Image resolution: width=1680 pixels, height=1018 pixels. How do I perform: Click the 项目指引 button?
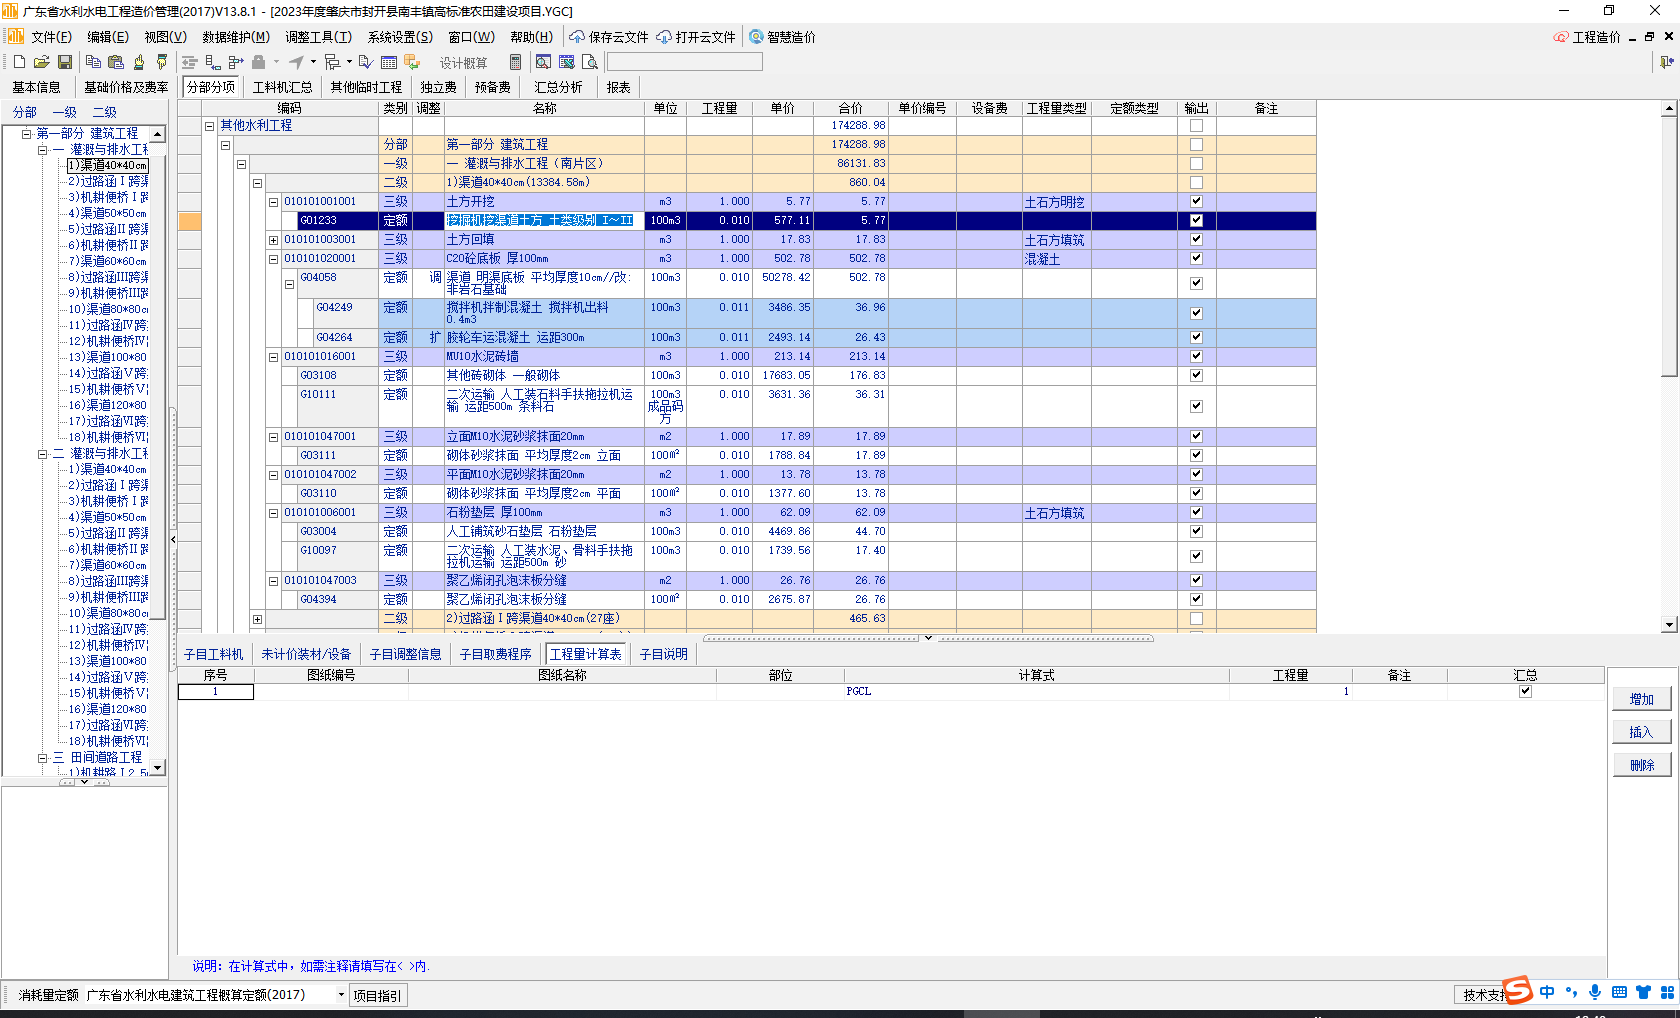click(x=377, y=995)
